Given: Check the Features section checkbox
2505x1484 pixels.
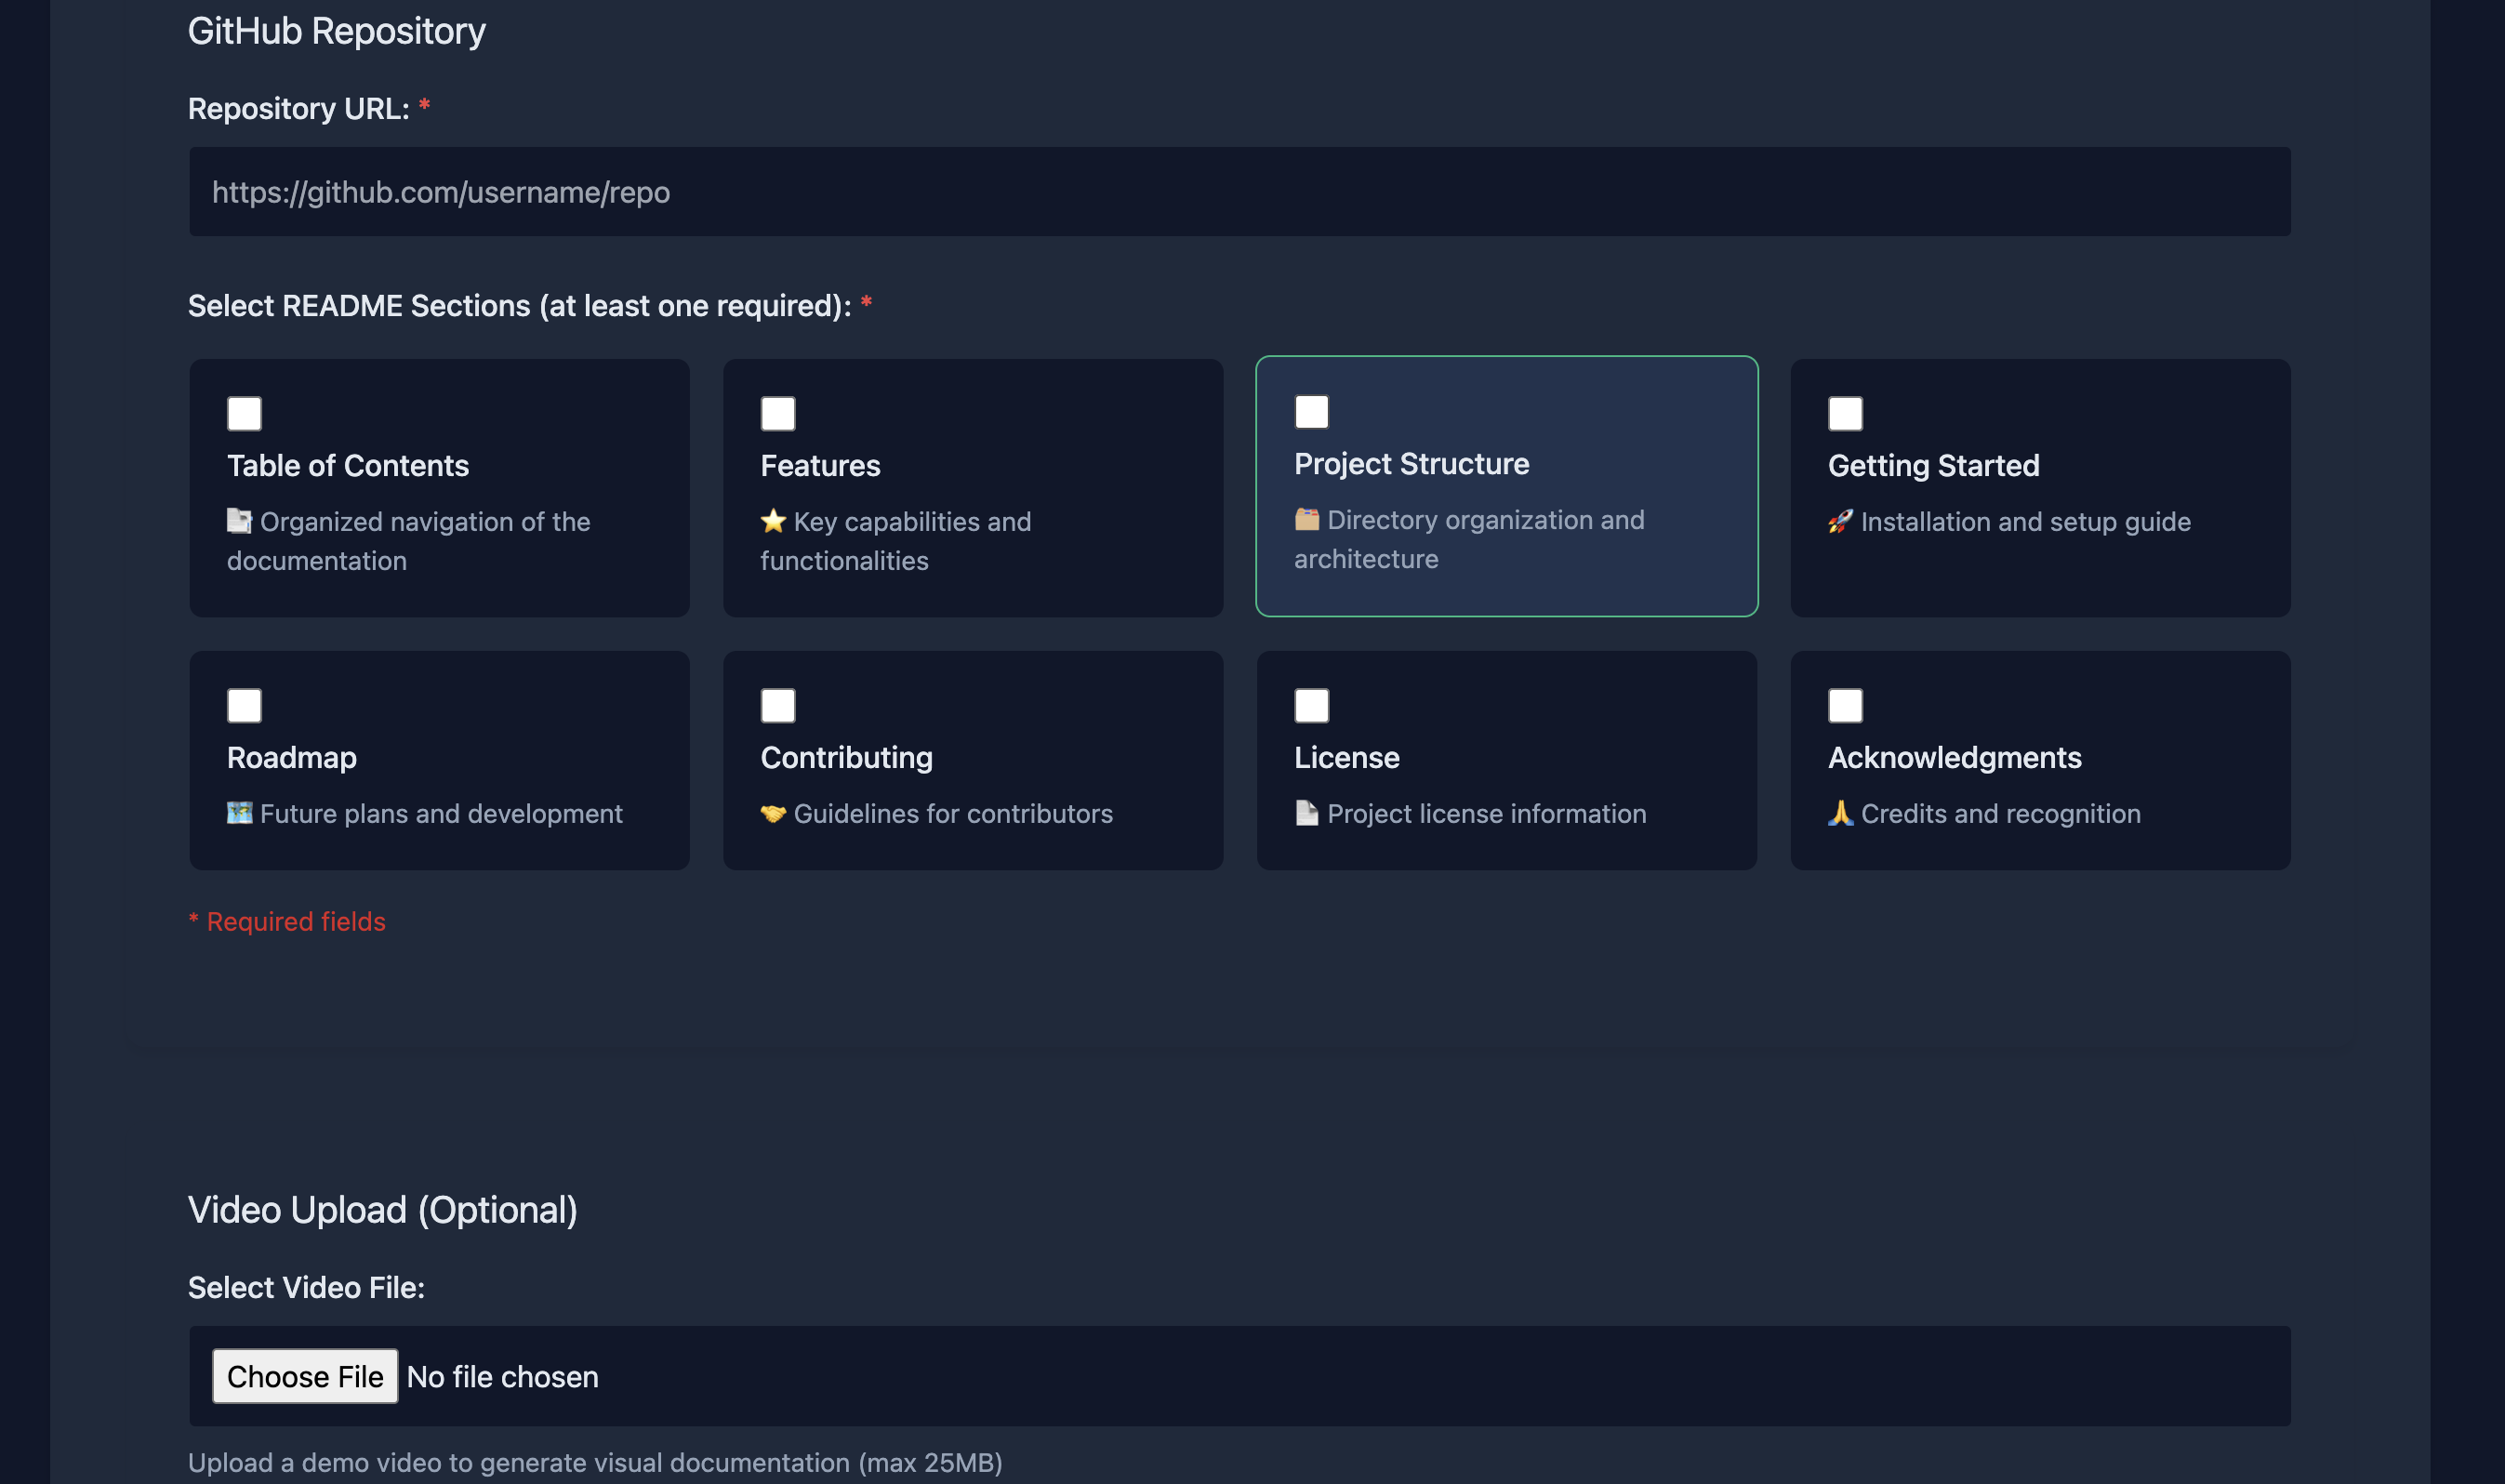Looking at the screenshot, I should [777, 413].
